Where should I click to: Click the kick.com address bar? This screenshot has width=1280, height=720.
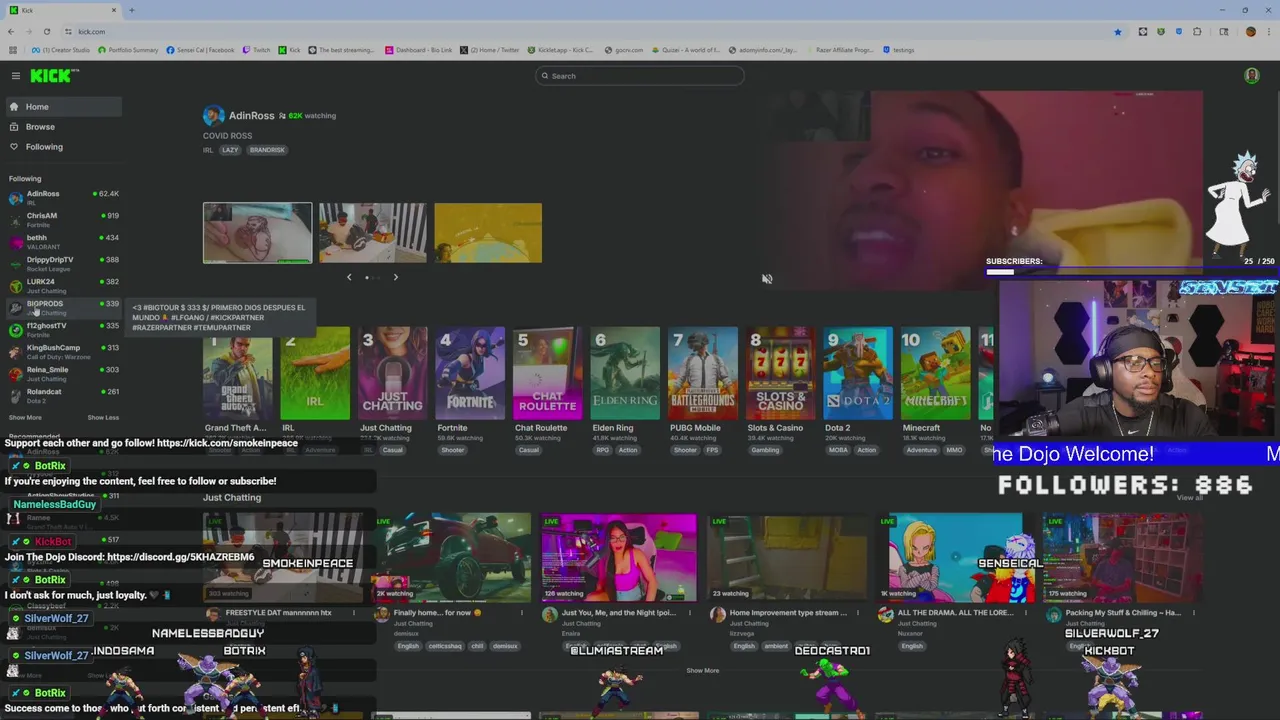tap(590, 31)
